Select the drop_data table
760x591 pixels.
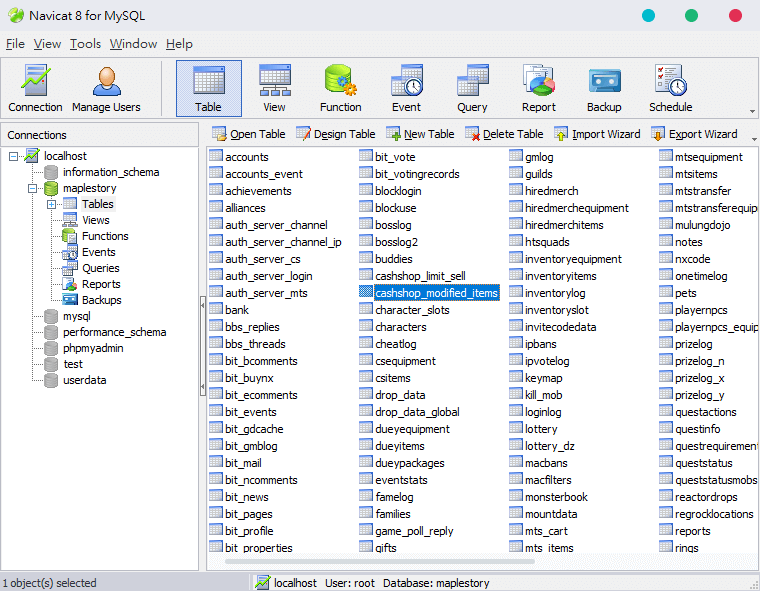[x=400, y=395]
